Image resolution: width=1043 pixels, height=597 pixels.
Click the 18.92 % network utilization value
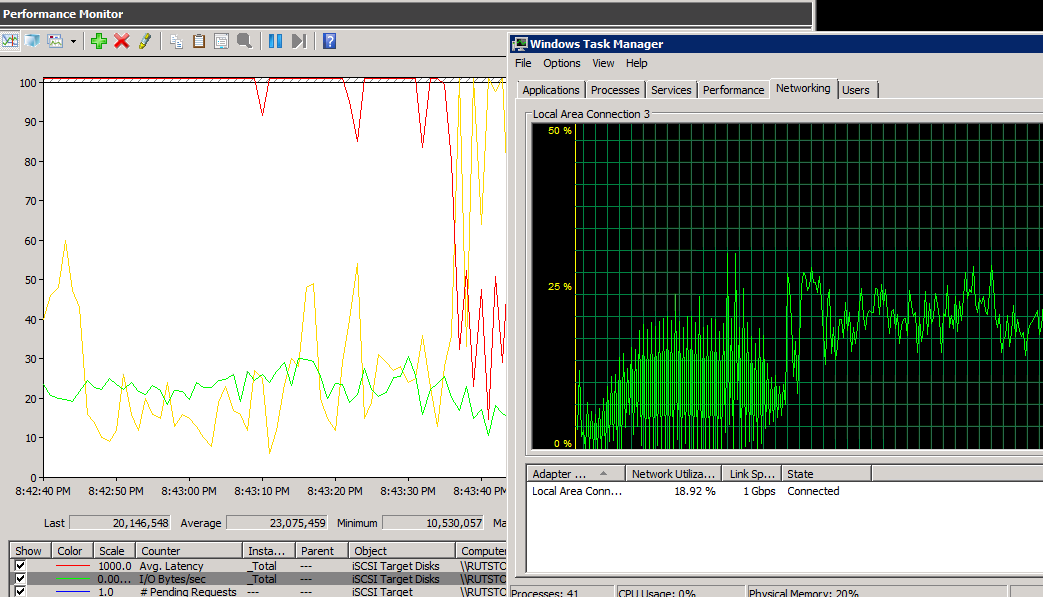pyautogui.click(x=694, y=491)
